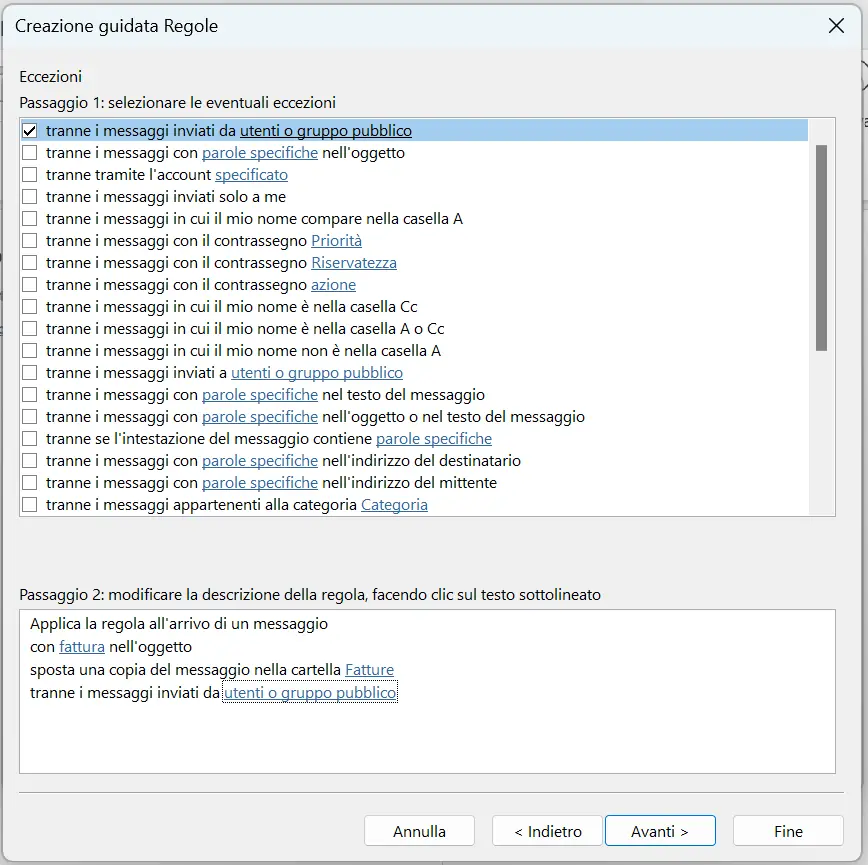
Task: Enable exception for 'parole specifiche nell'oggetto'
Action: click(28, 152)
